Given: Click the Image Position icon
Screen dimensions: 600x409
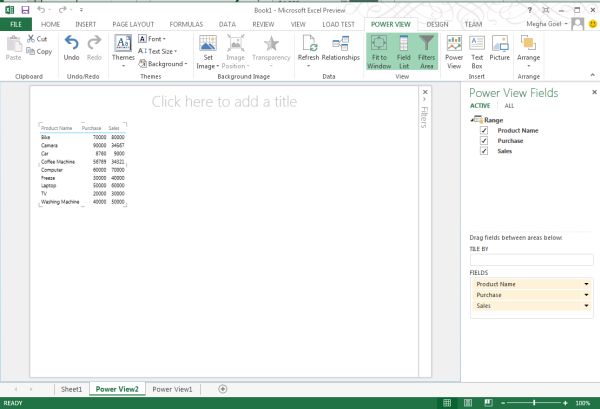Looking at the screenshot, I should point(236,44).
